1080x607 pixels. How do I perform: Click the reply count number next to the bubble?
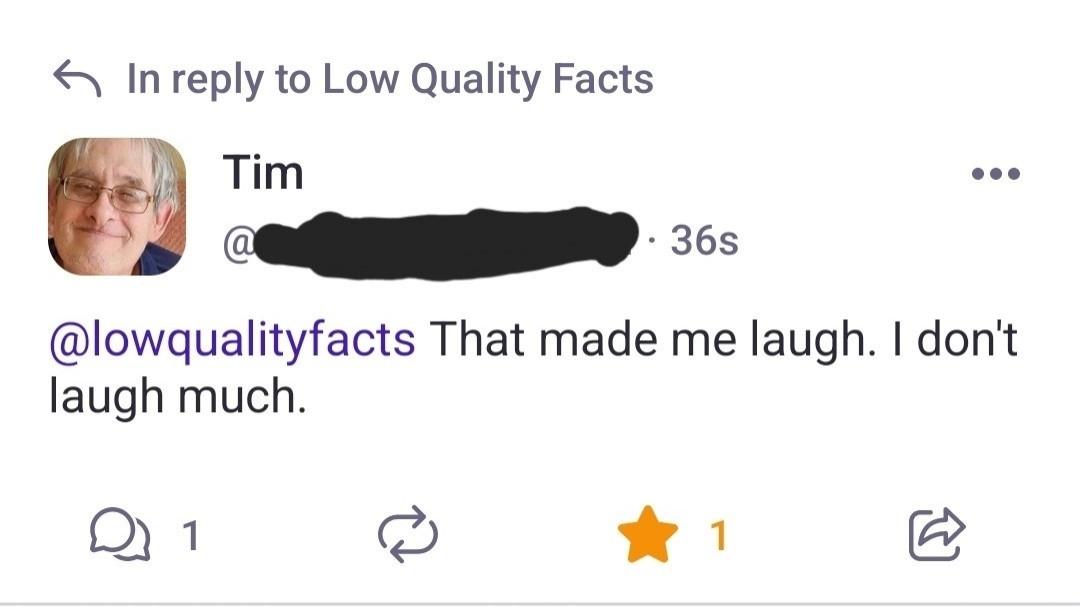click(x=190, y=536)
